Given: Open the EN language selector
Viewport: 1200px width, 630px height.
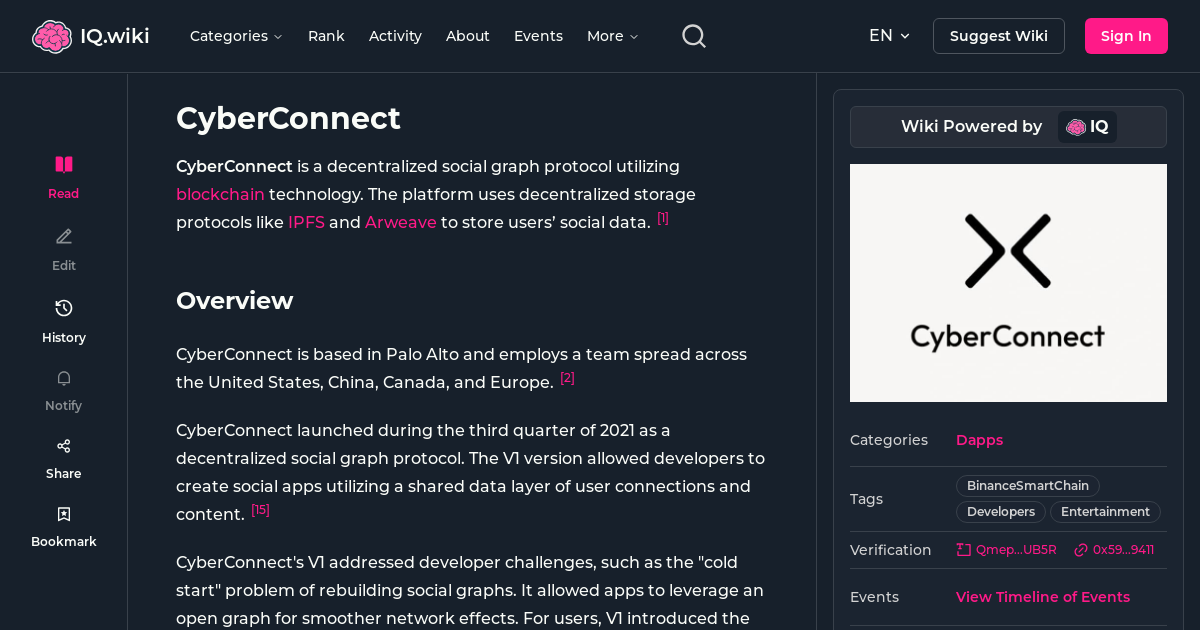Looking at the screenshot, I should [x=888, y=35].
